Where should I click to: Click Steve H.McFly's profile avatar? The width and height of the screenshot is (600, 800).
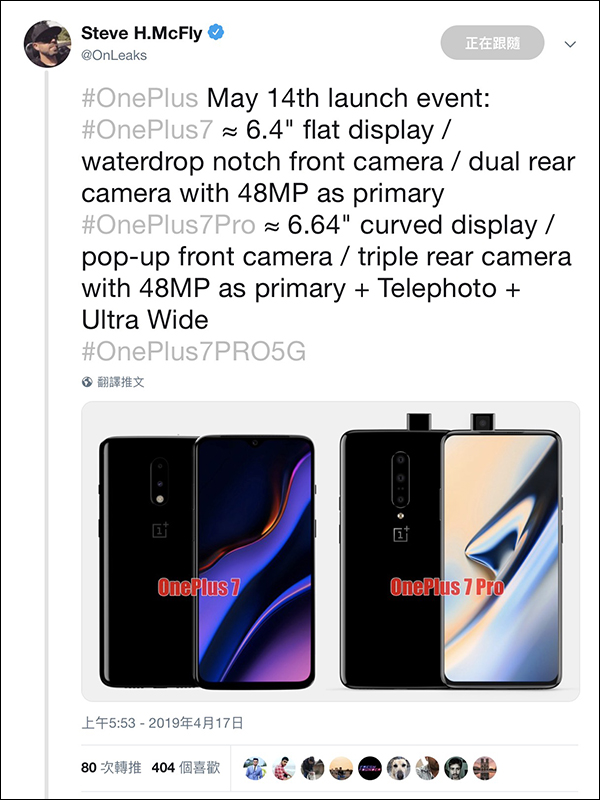click(46, 44)
